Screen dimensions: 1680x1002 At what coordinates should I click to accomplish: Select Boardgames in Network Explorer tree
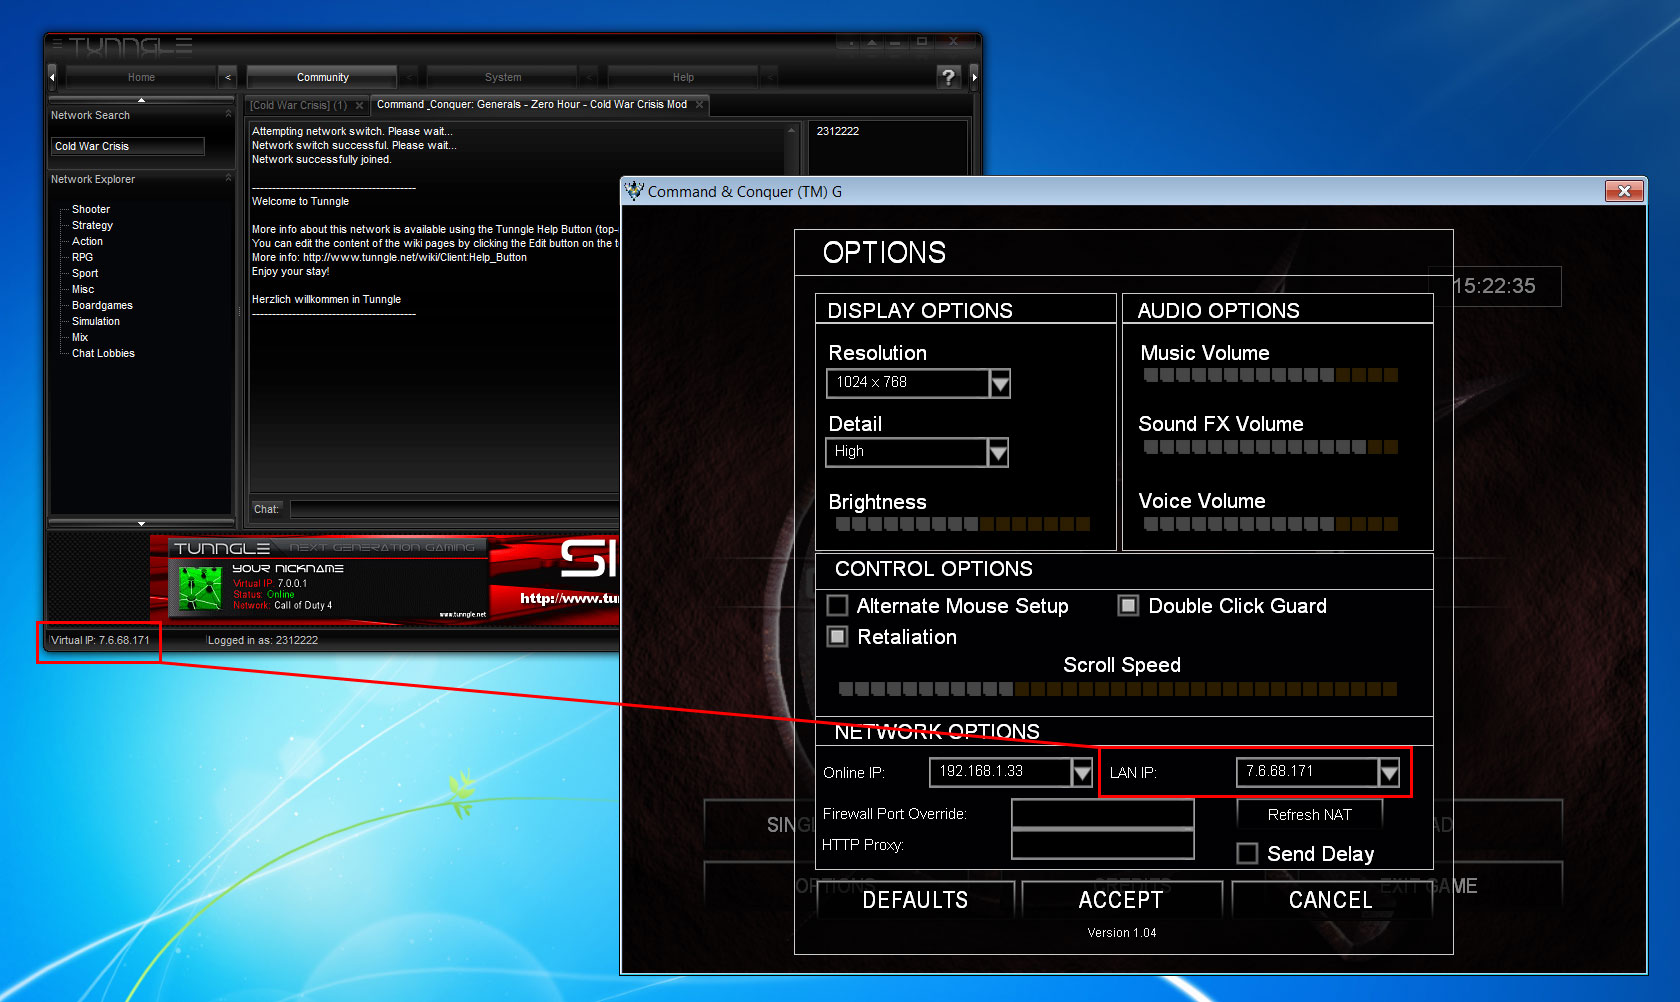tap(102, 305)
